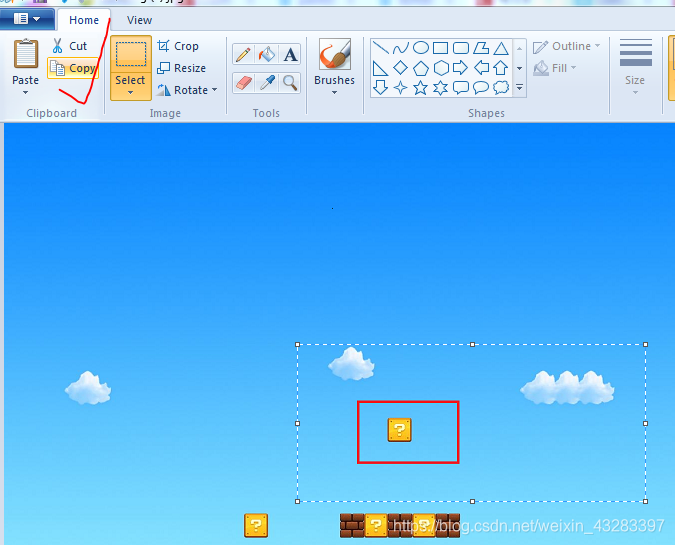
Task: Choose the Rectangle shape
Action: click(x=440, y=47)
